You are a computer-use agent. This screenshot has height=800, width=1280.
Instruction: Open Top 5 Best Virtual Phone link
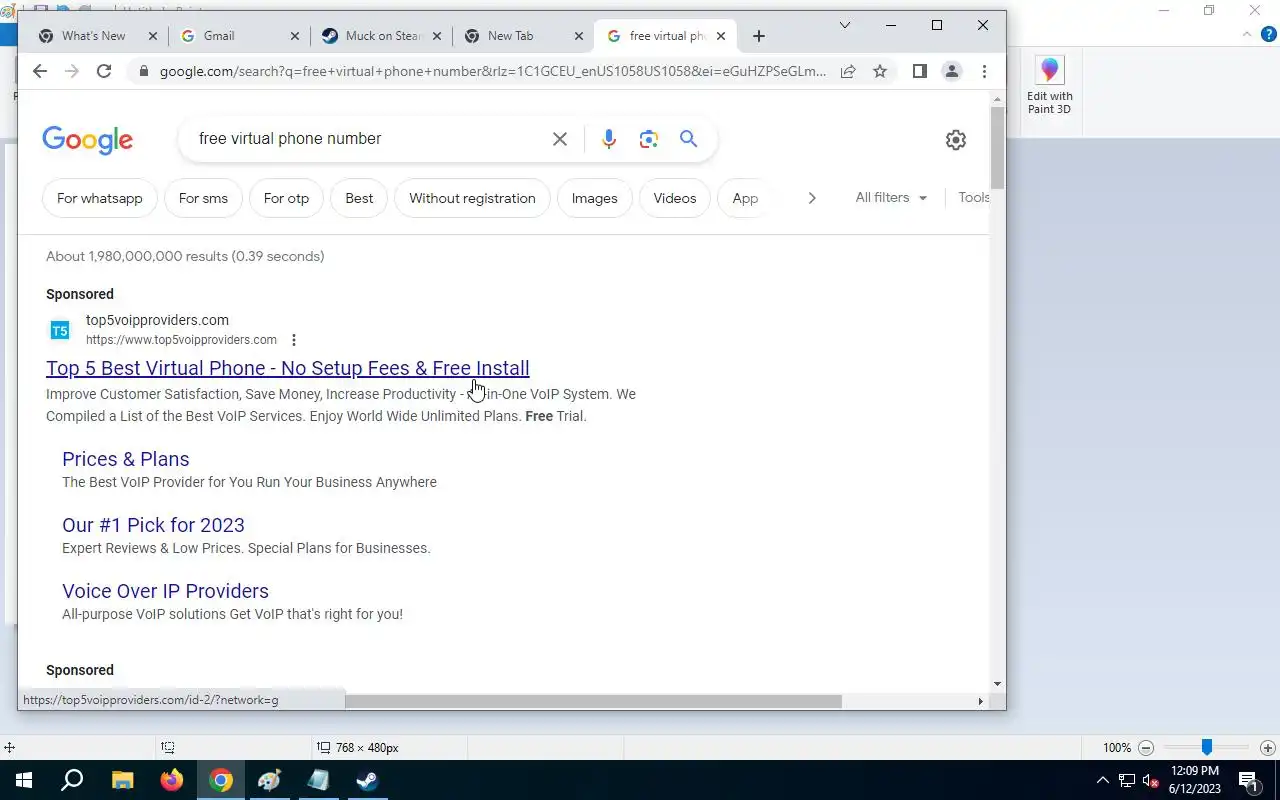pyautogui.click(x=288, y=368)
